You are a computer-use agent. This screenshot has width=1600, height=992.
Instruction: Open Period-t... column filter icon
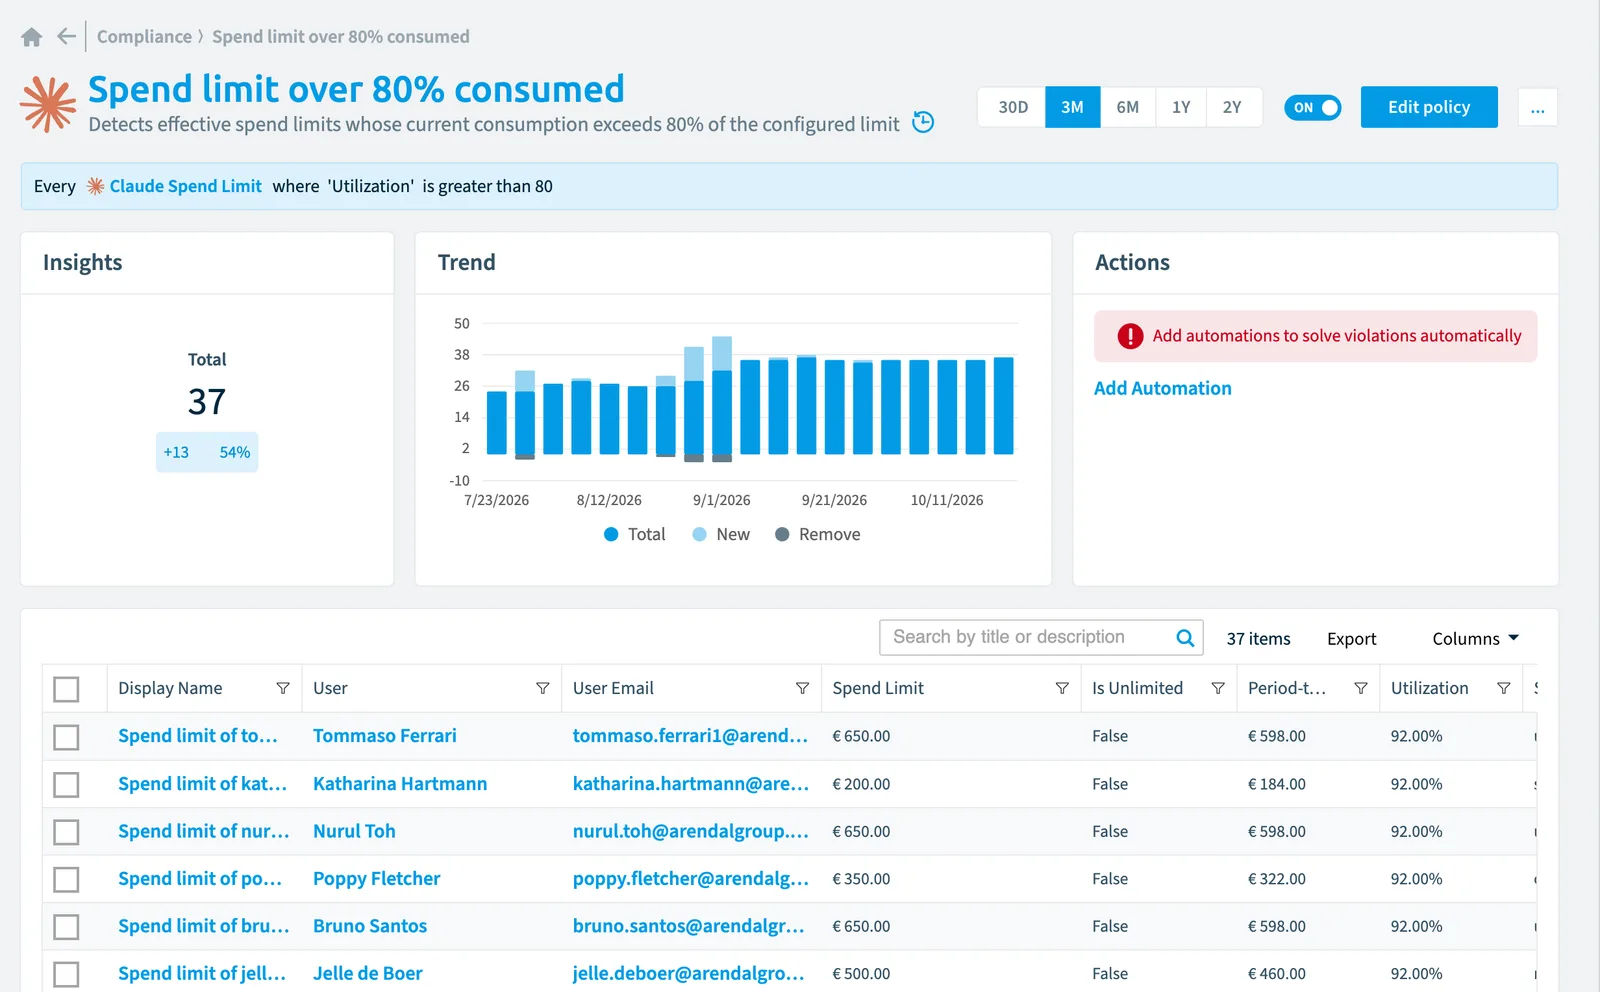click(1361, 688)
